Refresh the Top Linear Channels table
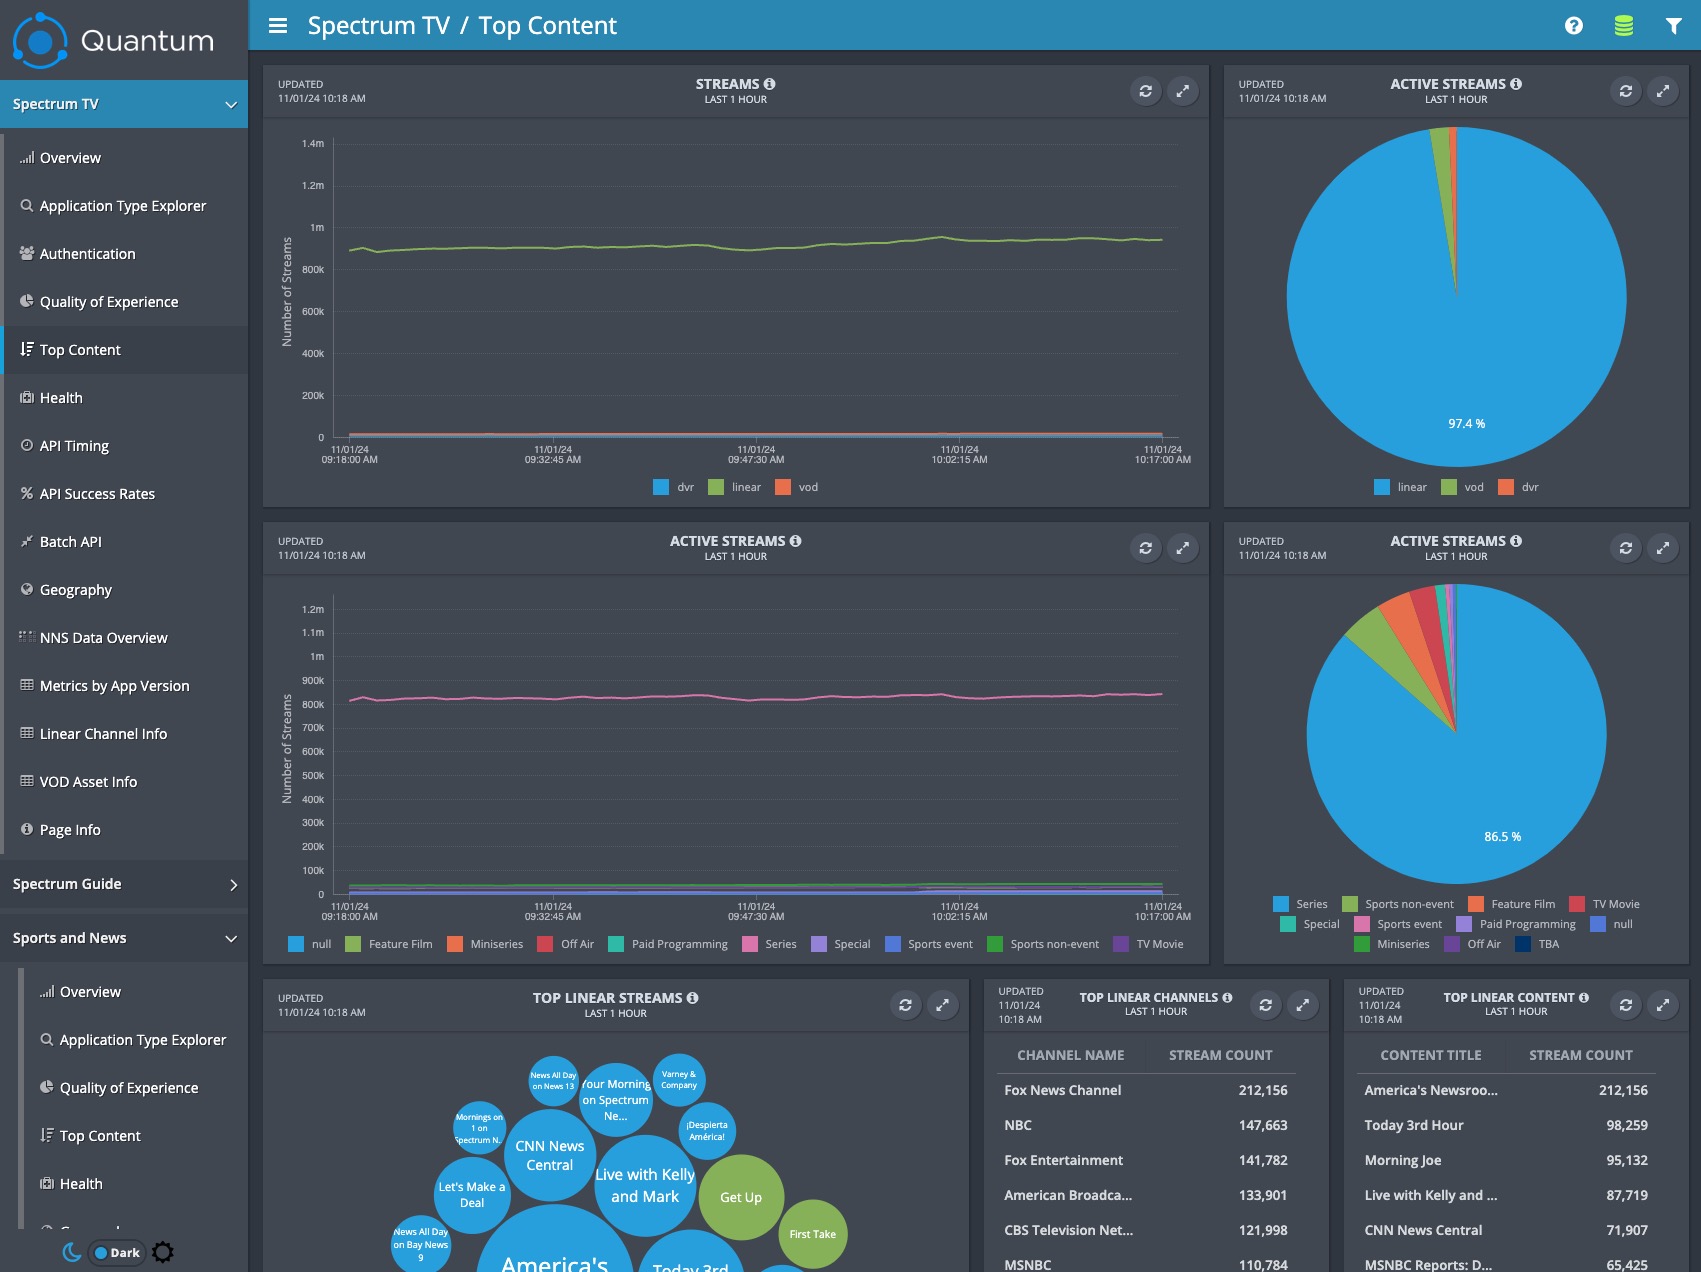The height and width of the screenshot is (1272, 1701). click(1266, 1005)
